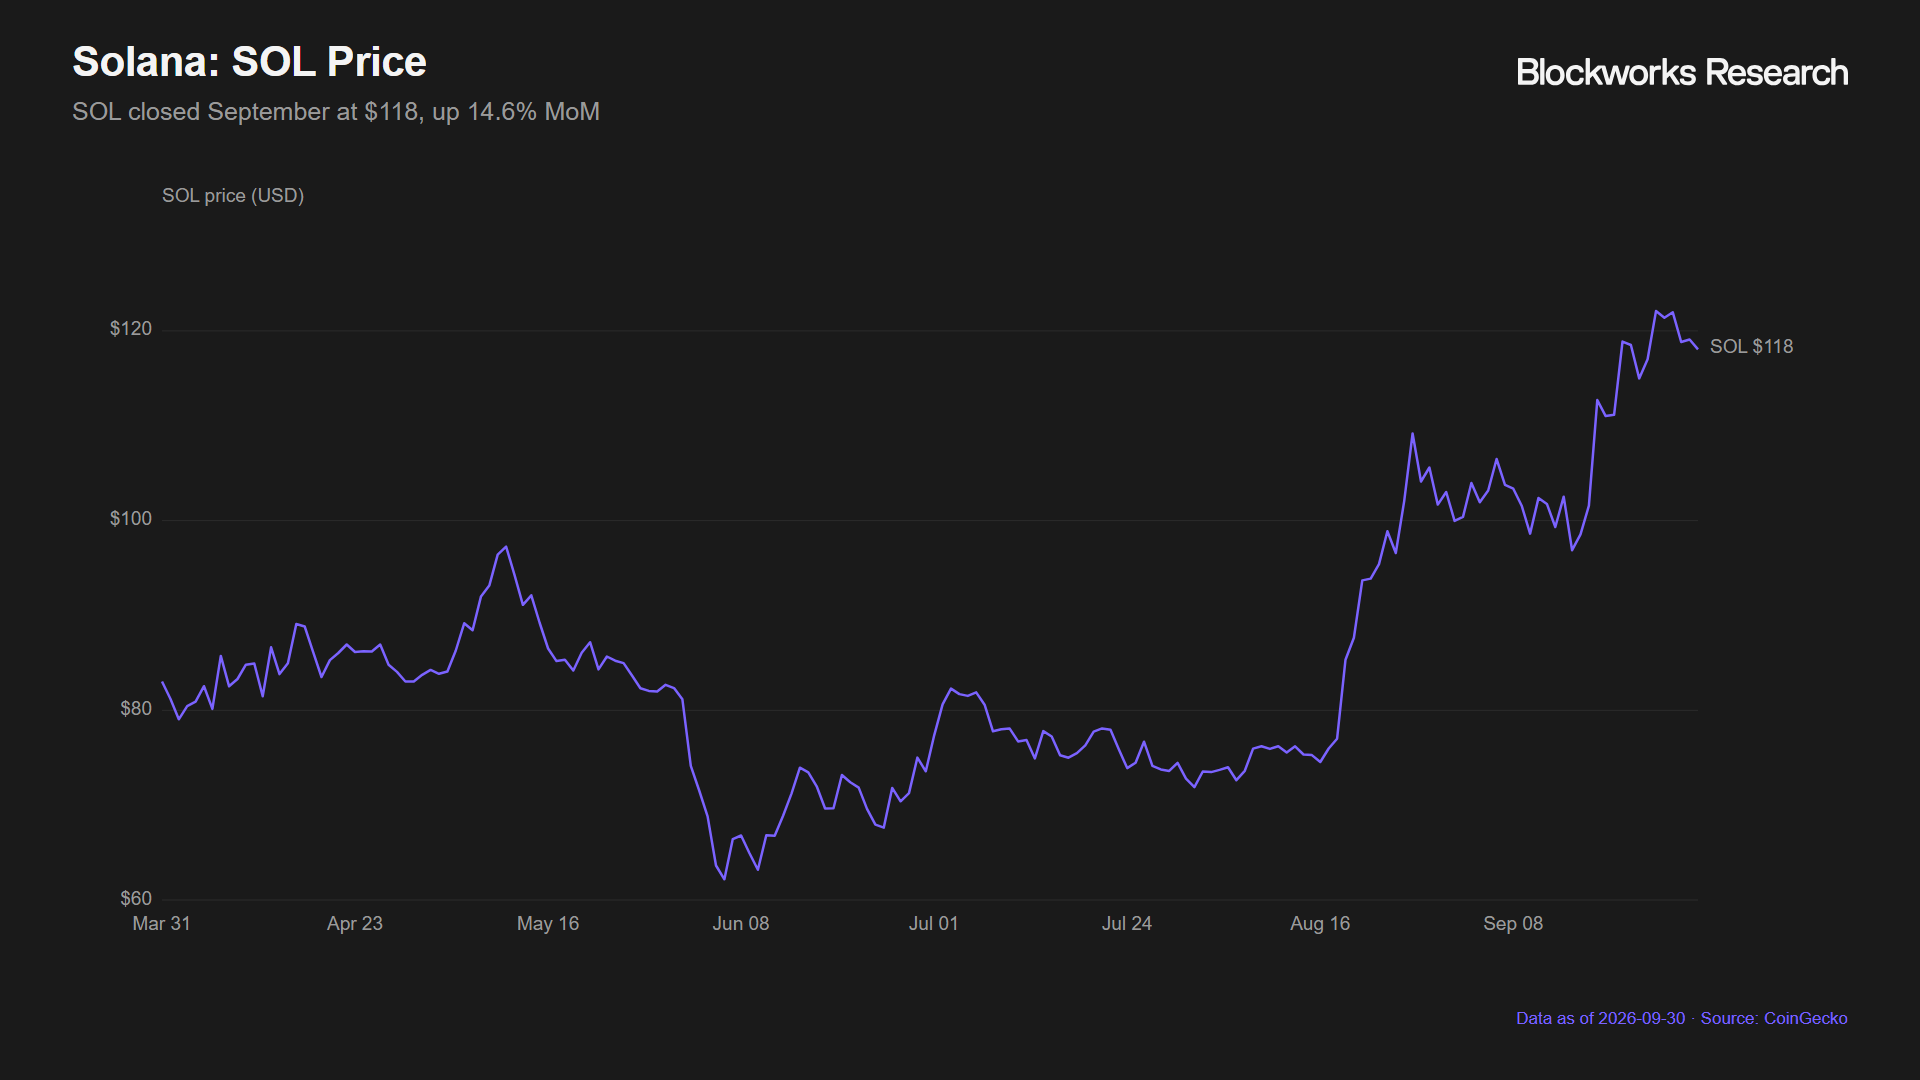Click the $120 y-axis tick label

(131, 329)
